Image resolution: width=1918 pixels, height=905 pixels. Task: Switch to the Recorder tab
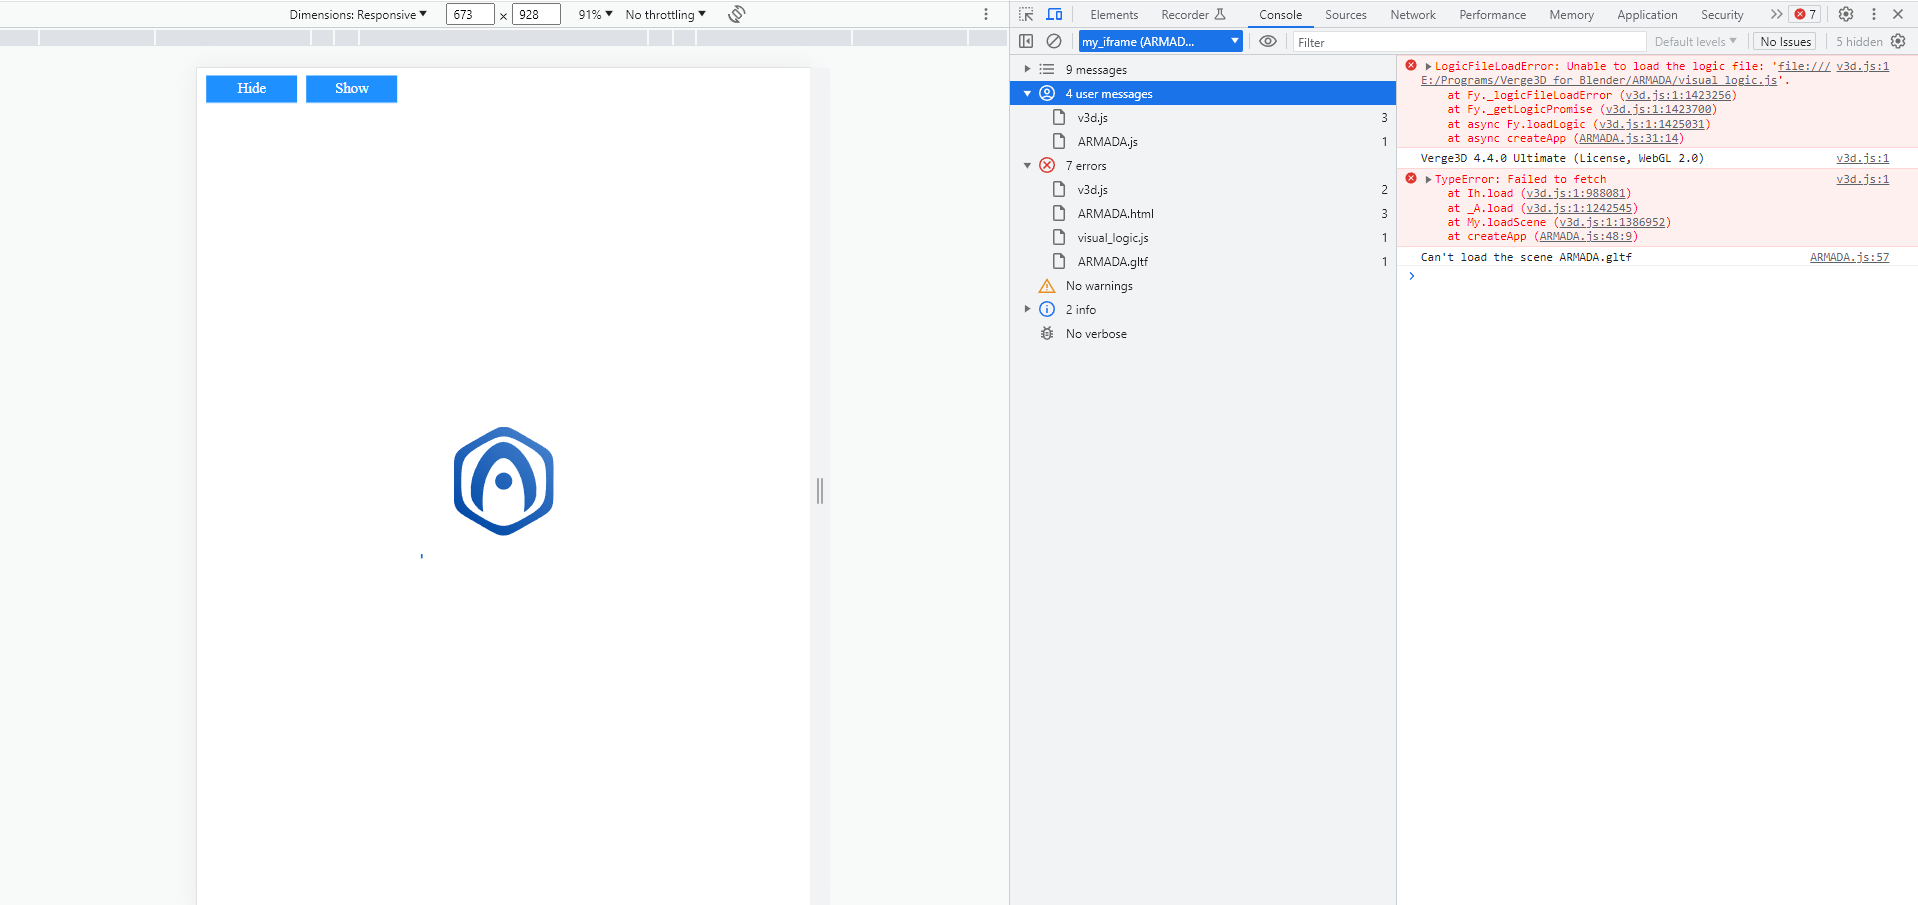pyautogui.click(x=1185, y=14)
